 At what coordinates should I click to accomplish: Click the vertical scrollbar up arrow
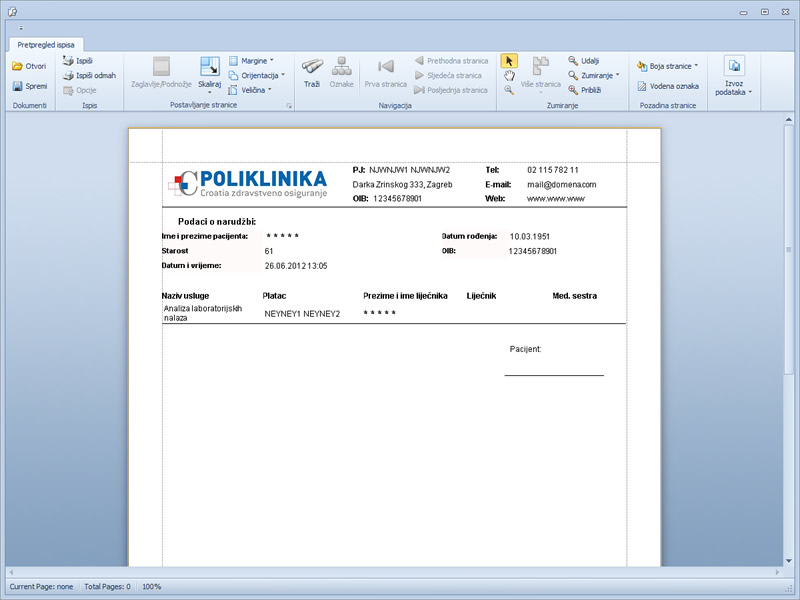tap(789, 120)
